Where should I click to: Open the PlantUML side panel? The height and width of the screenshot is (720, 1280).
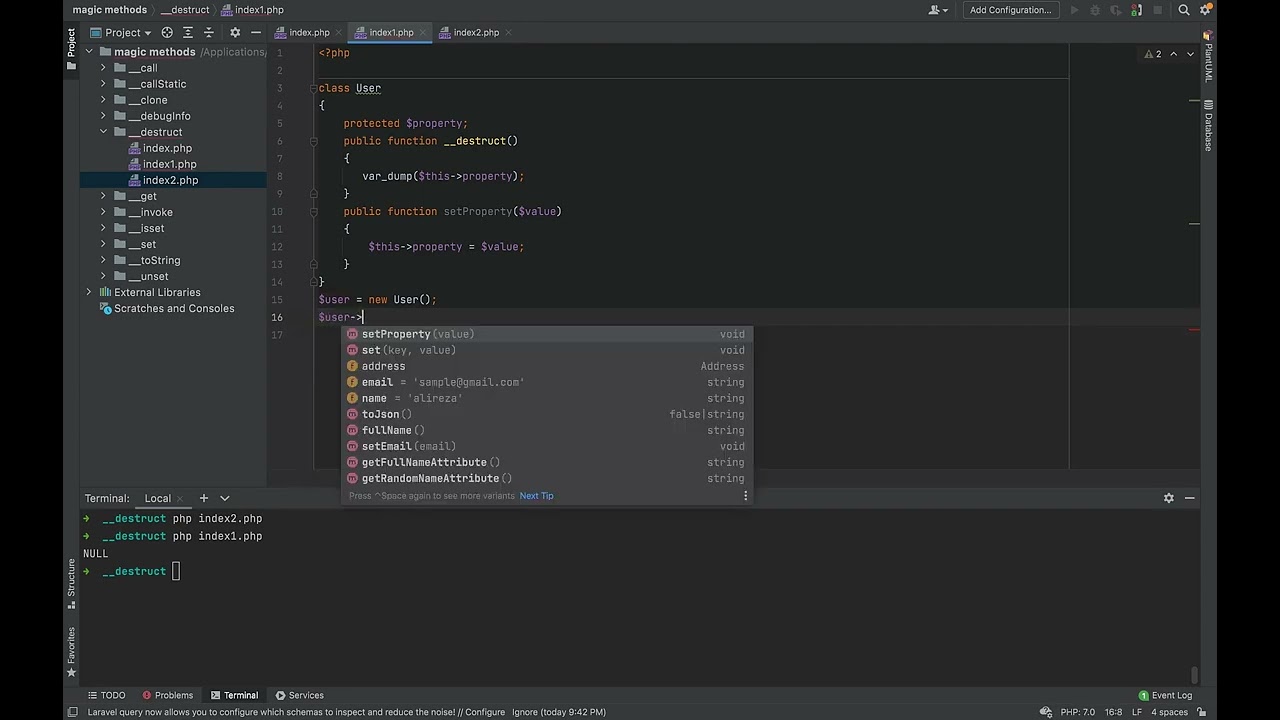point(1208,58)
